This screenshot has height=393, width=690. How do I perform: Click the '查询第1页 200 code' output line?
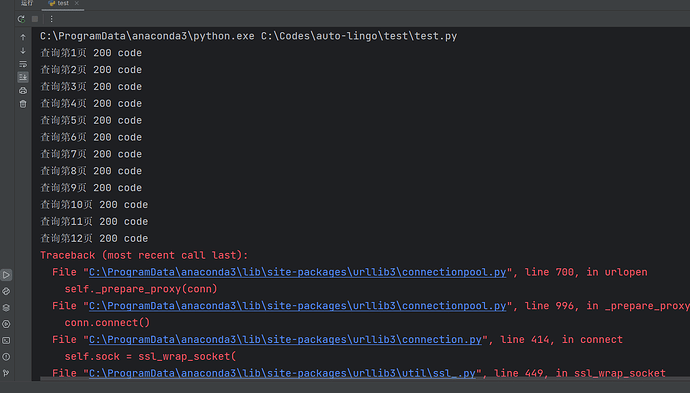tap(91, 53)
